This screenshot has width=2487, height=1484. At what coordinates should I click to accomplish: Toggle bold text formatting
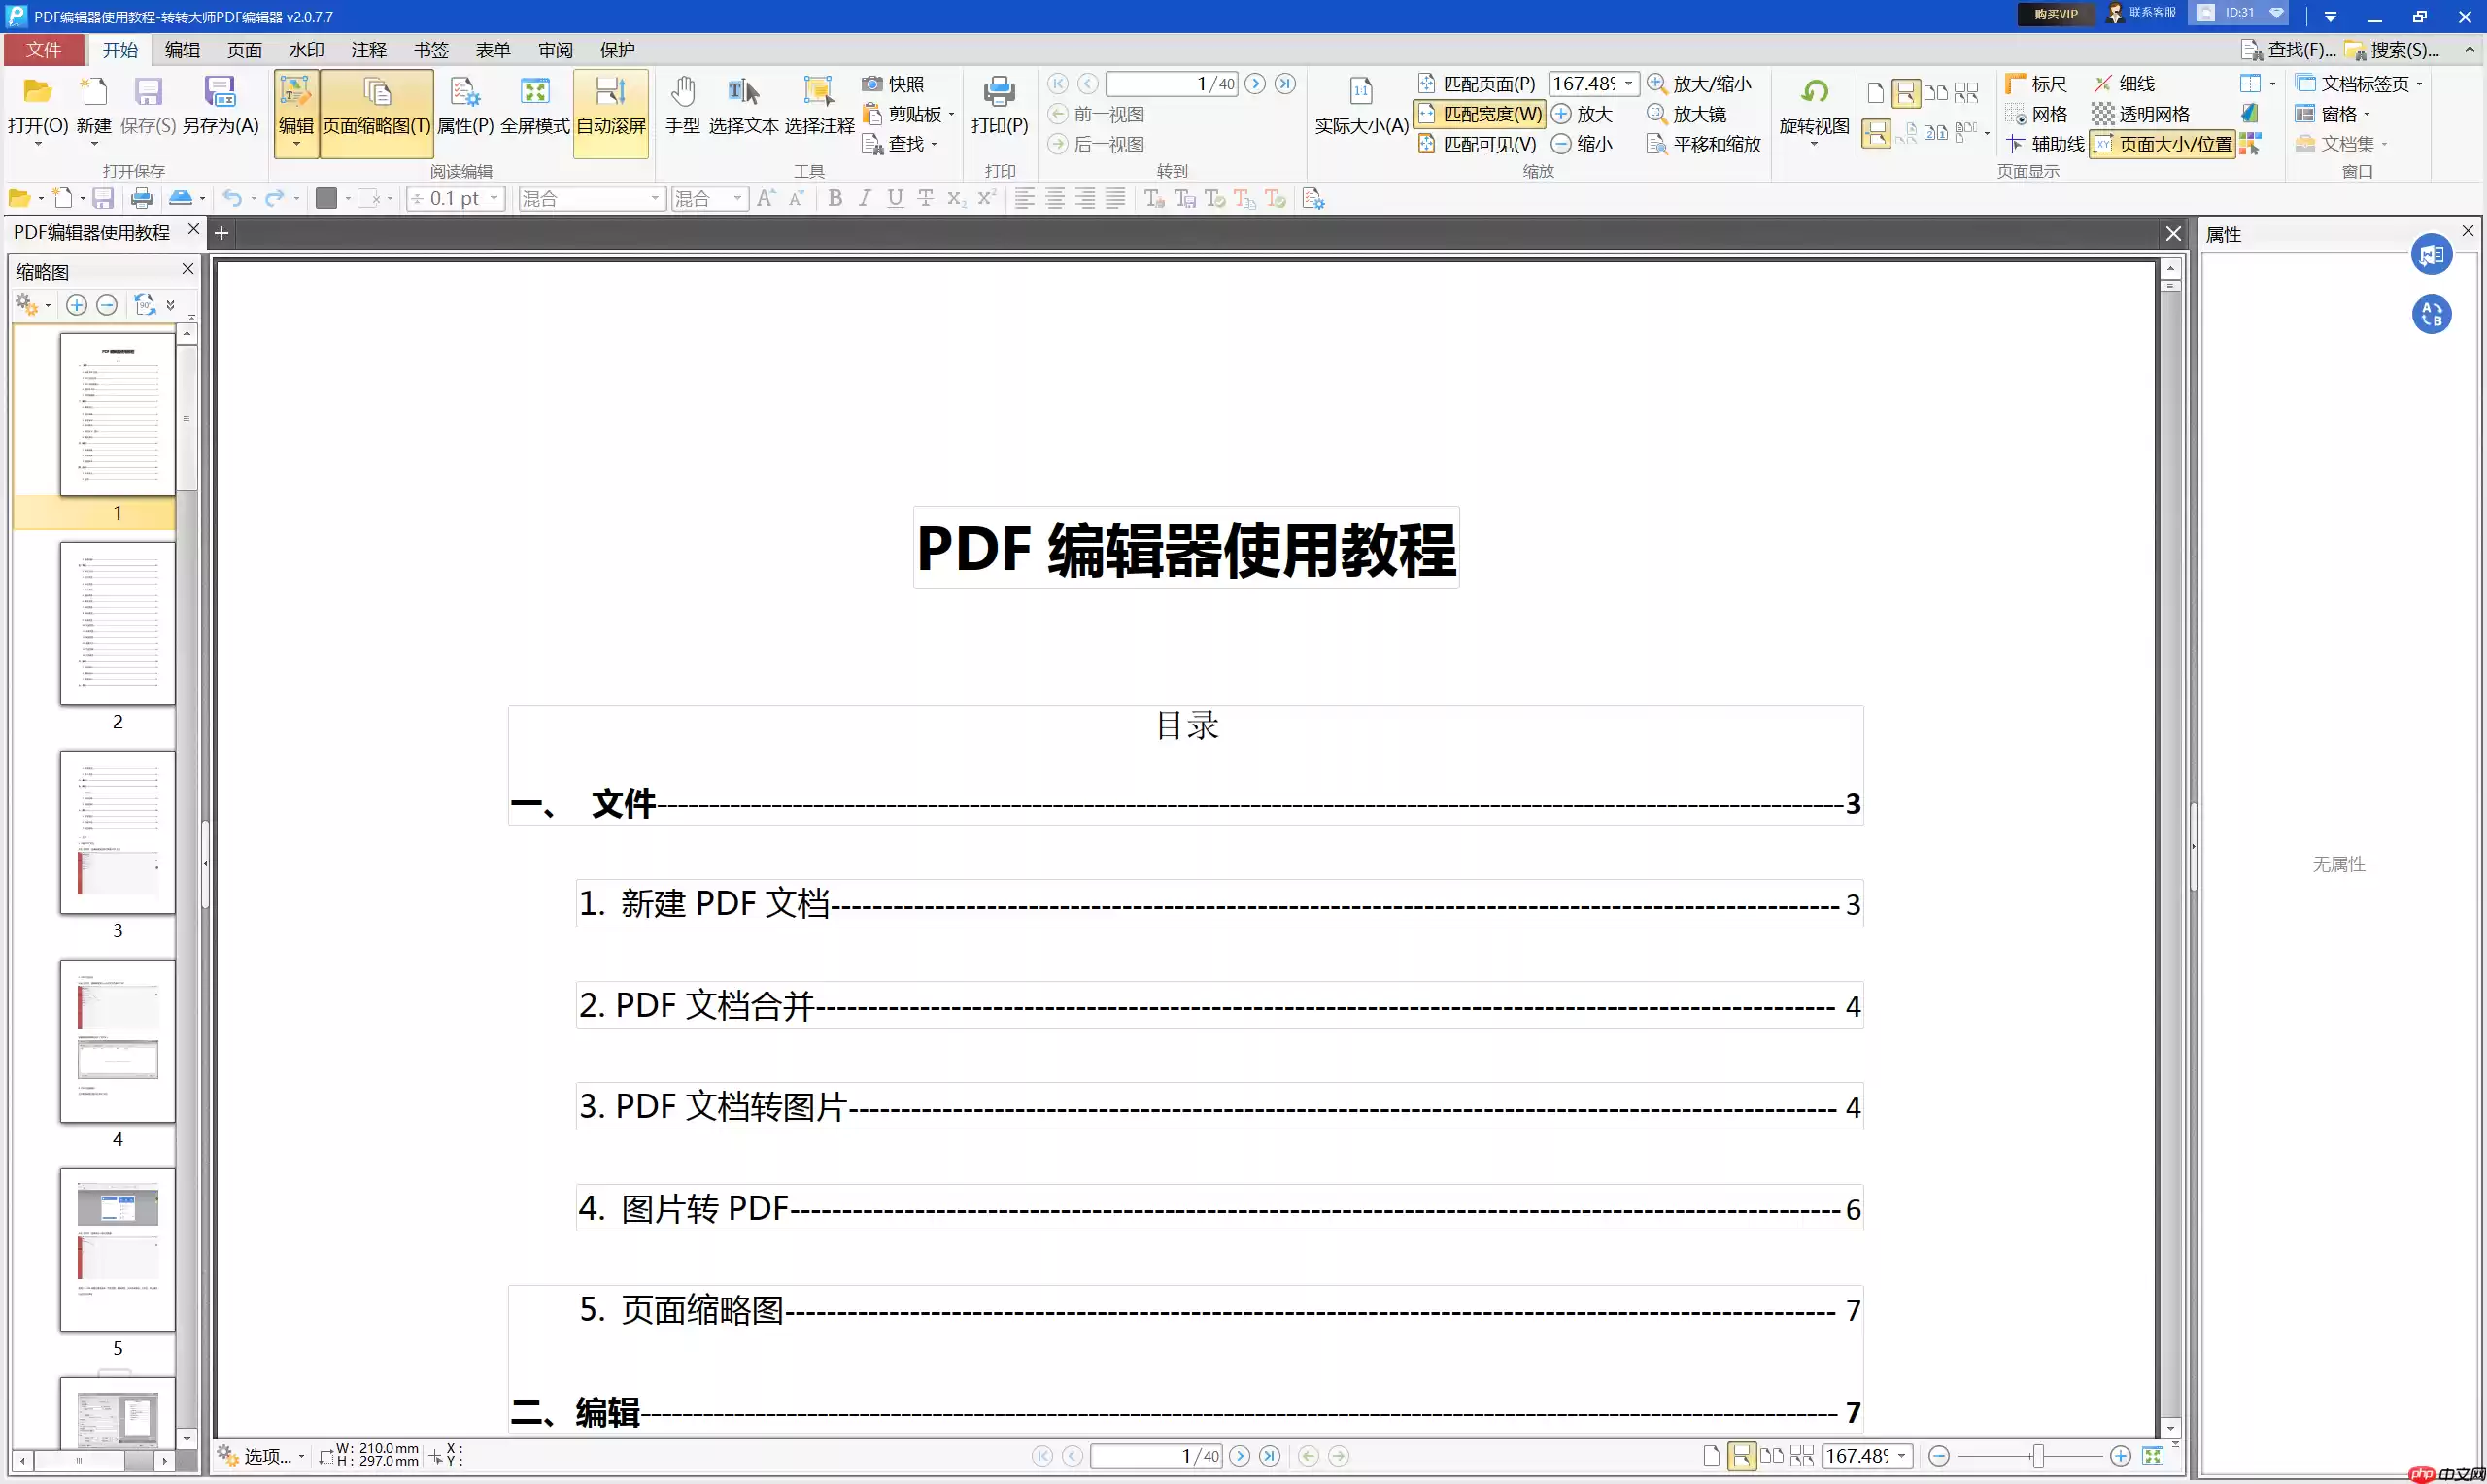pyautogui.click(x=835, y=198)
